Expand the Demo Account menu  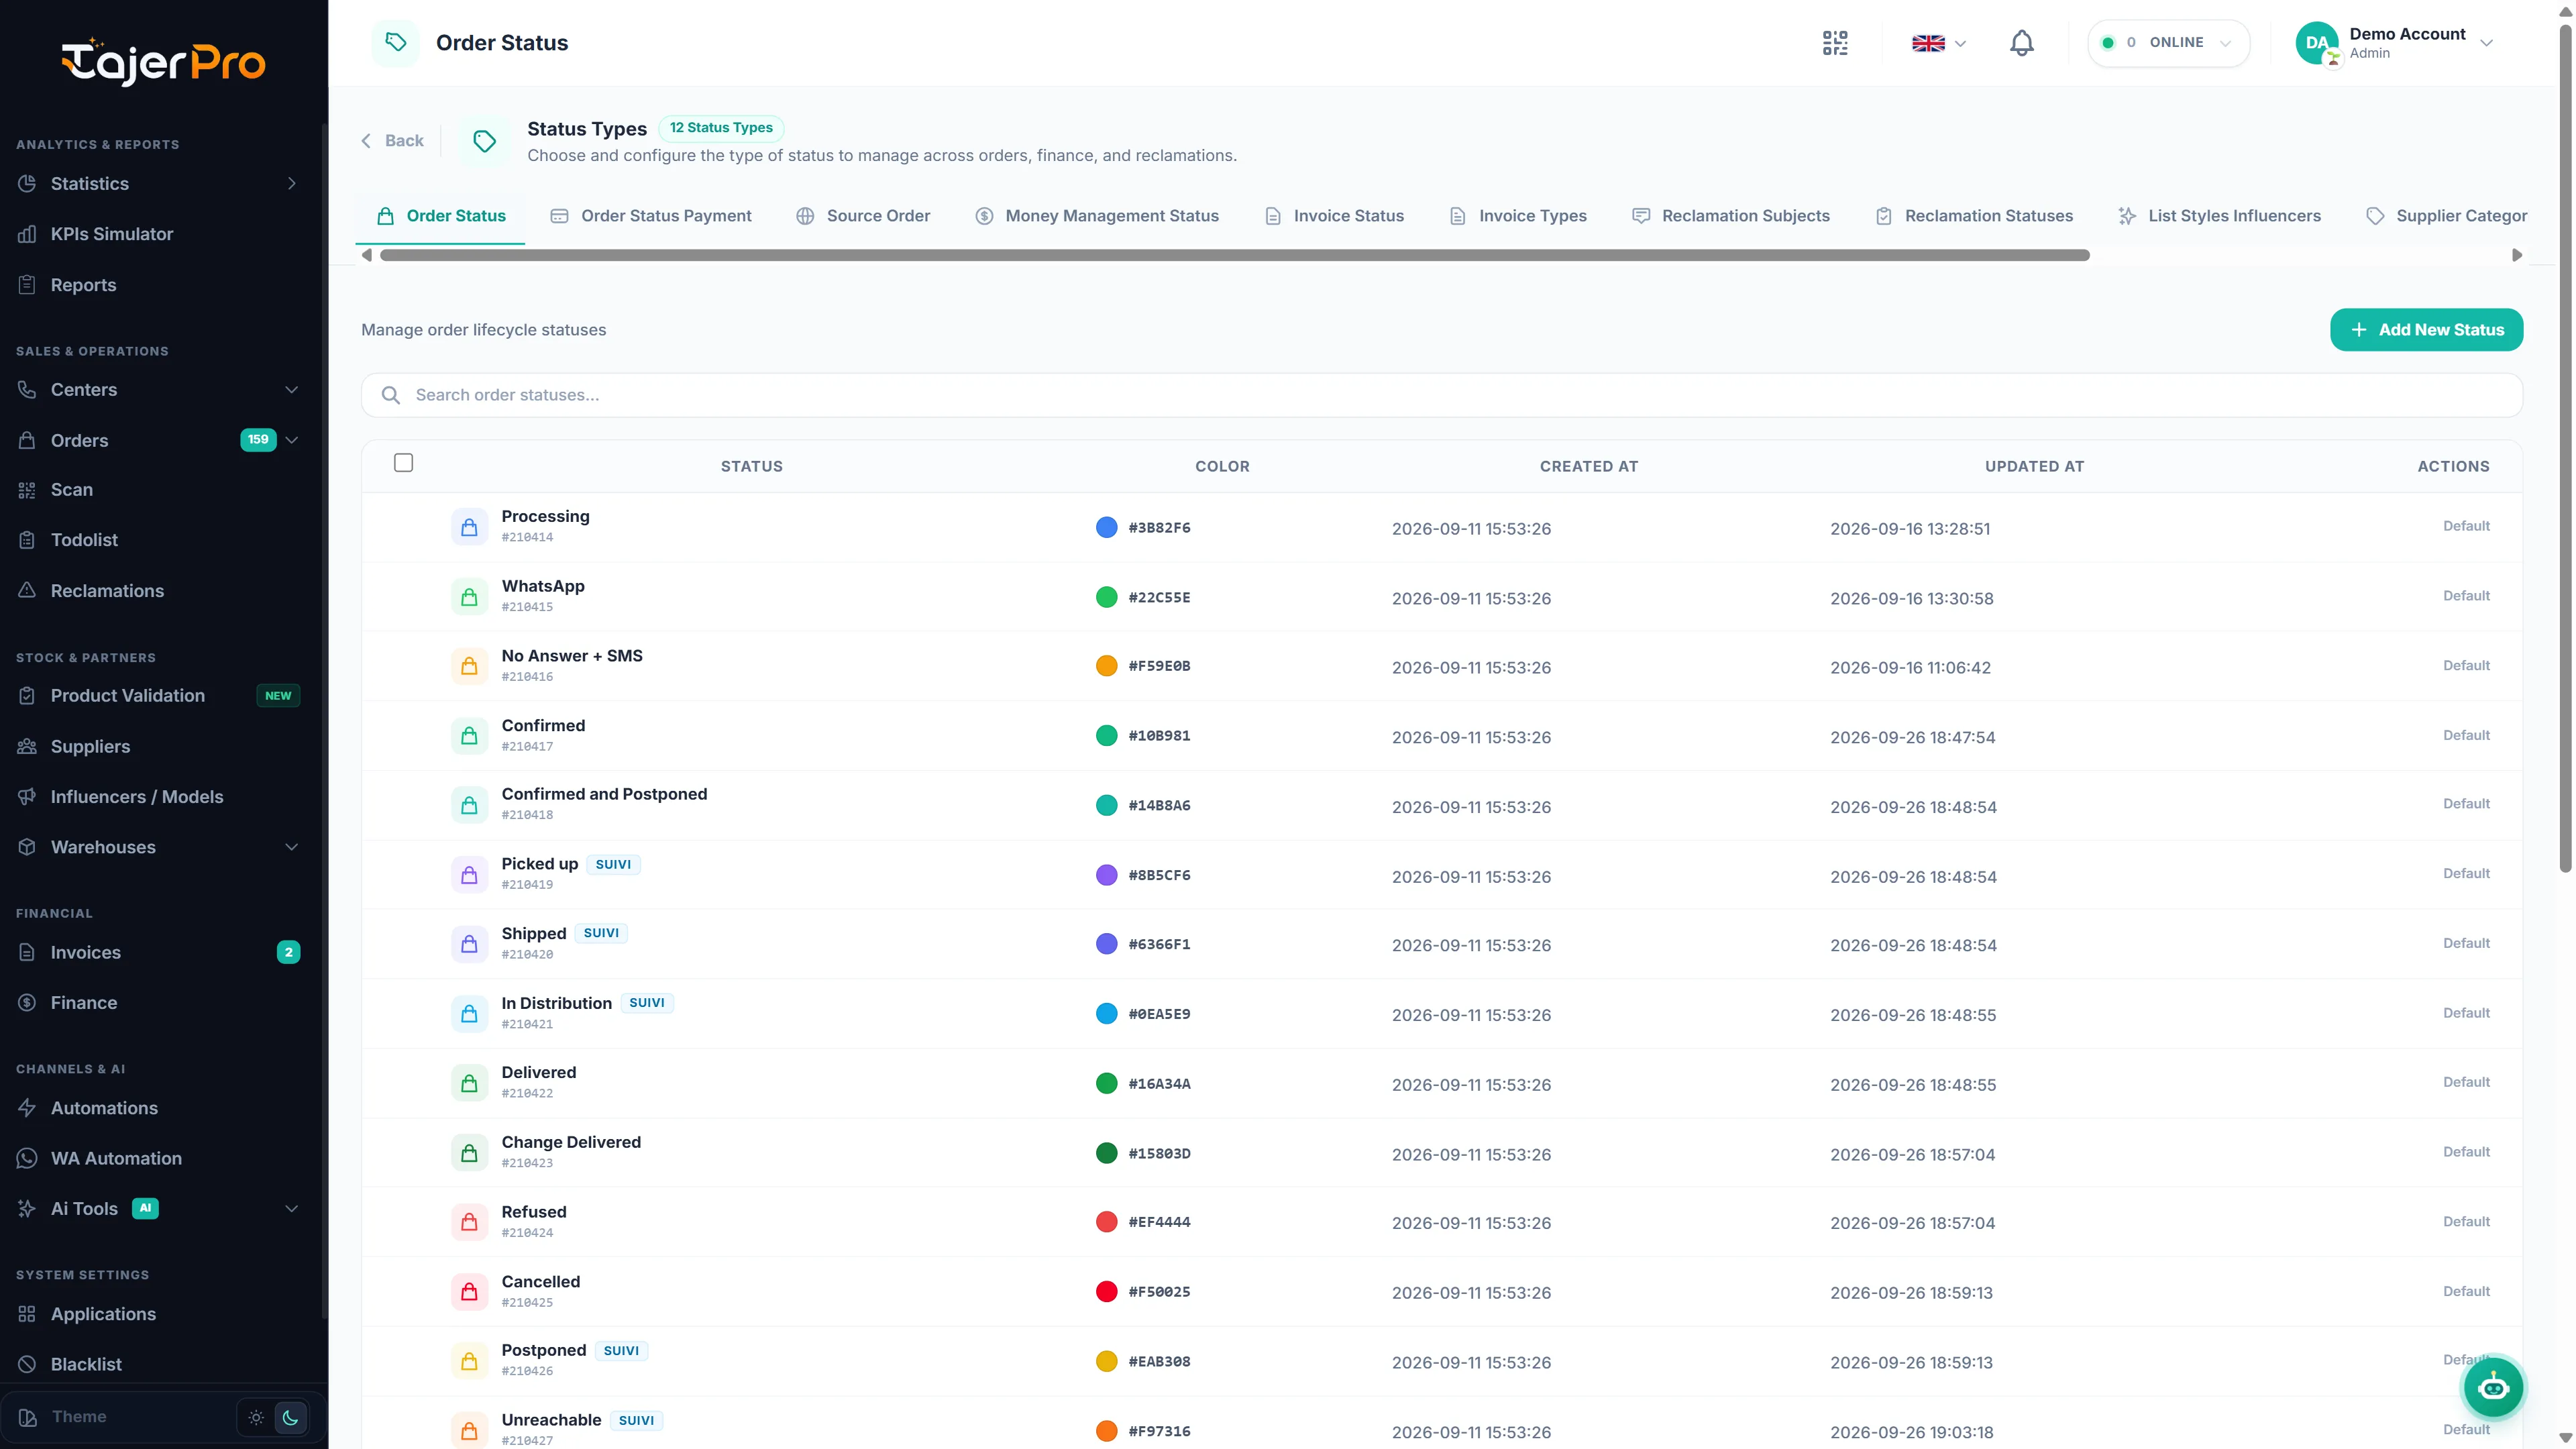(2395, 43)
